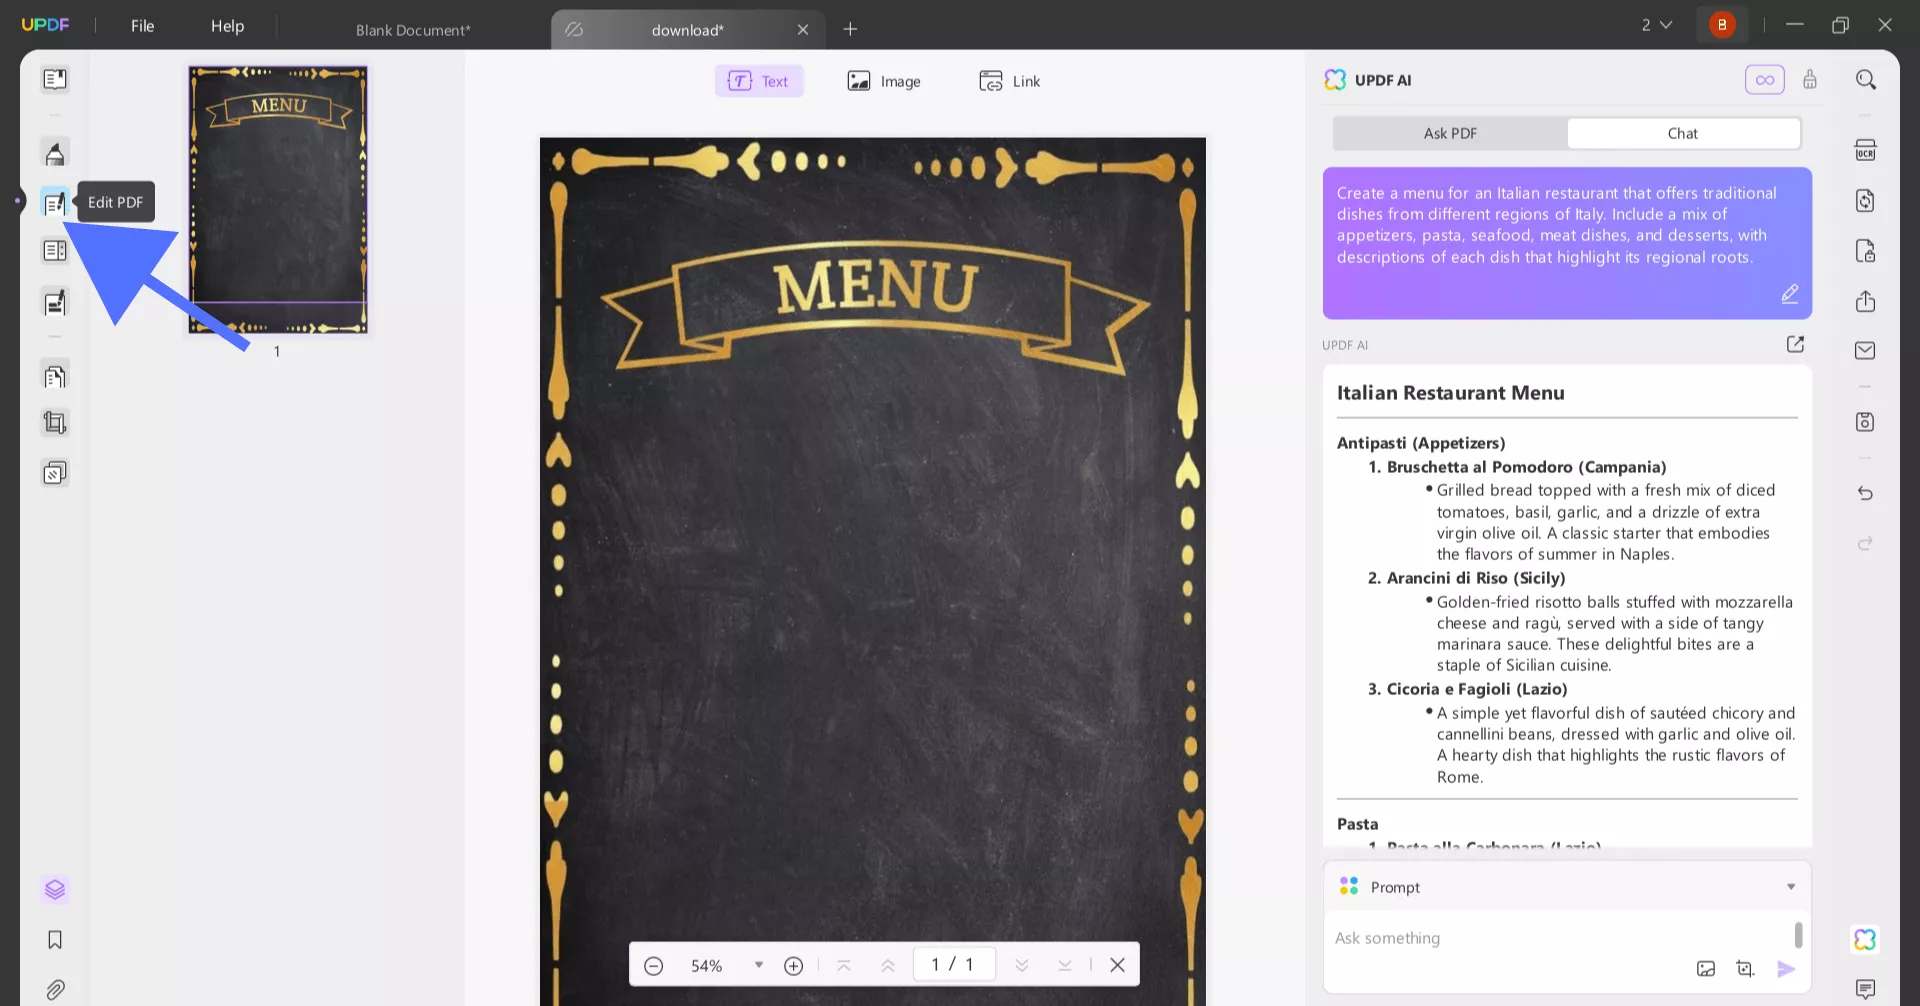Viewport: 1920px width, 1006px height.
Task: Go to first page
Action: click(843, 965)
